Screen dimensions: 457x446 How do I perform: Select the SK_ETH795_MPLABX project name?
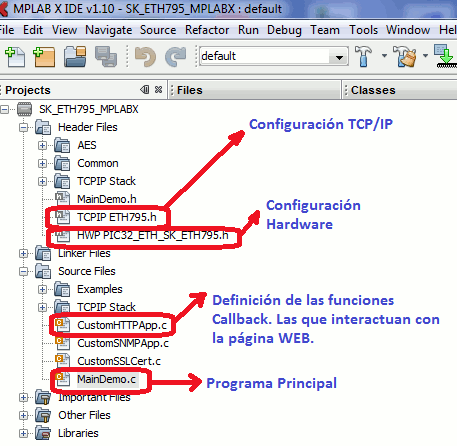click(x=89, y=109)
